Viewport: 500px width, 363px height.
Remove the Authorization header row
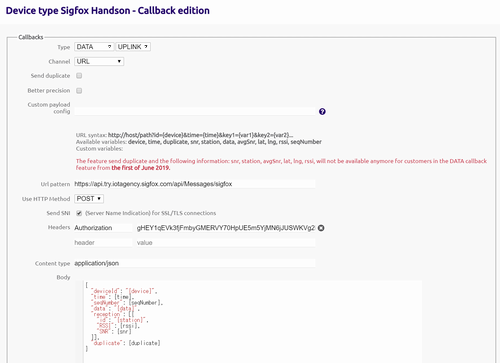[321, 228]
